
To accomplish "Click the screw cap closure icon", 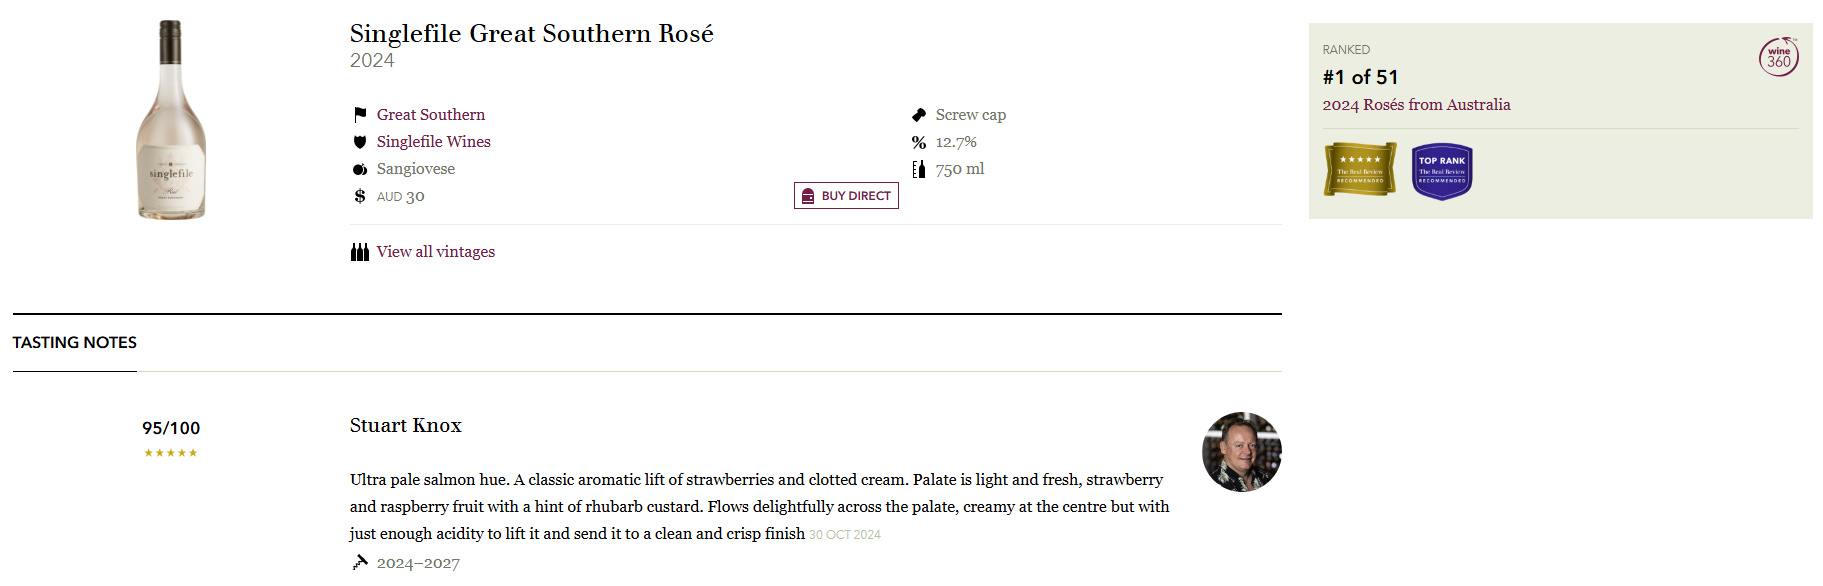I will pos(919,115).
